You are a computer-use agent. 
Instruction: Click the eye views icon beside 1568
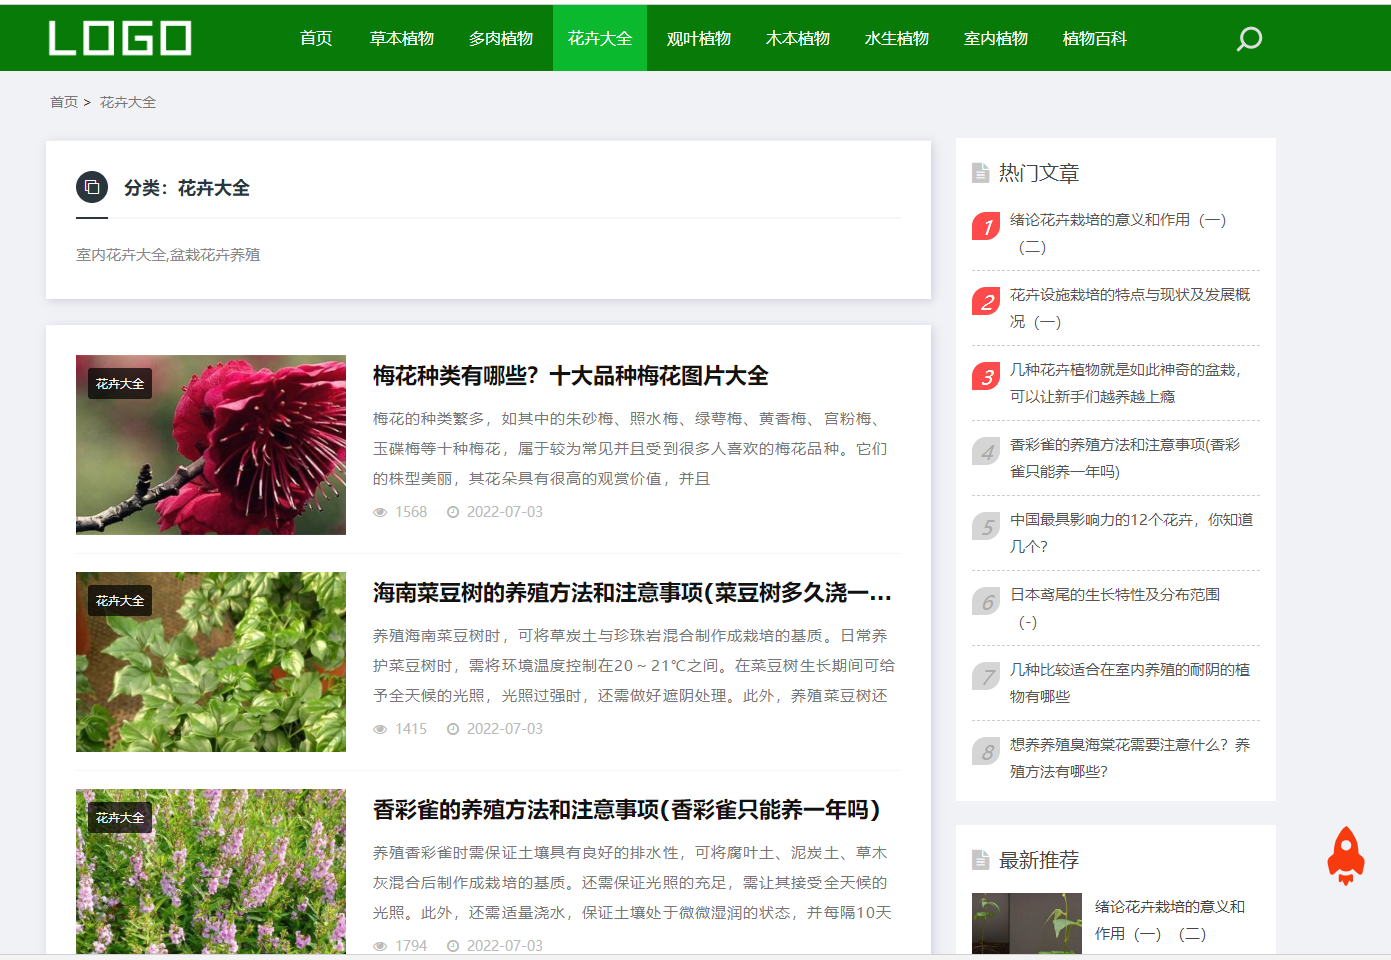pyautogui.click(x=380, y=512)
